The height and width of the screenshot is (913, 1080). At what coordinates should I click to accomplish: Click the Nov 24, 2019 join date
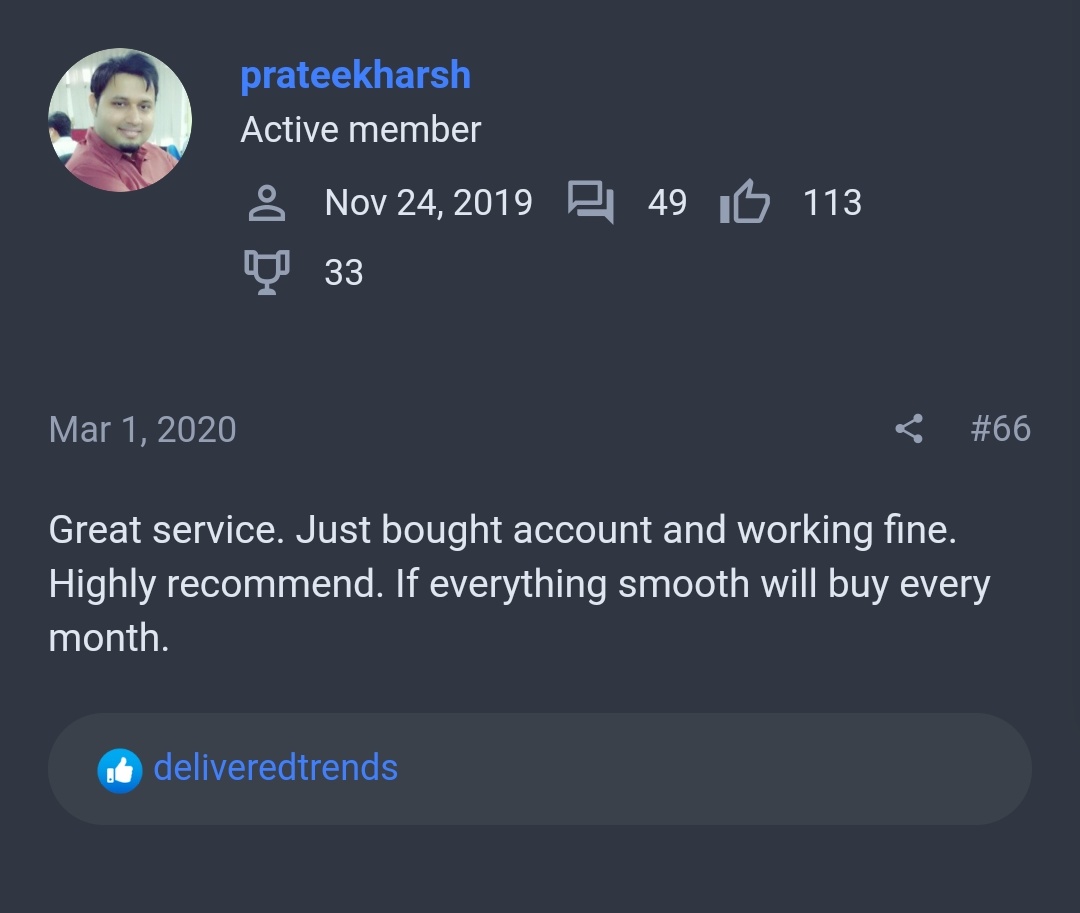(x=428, y=203)
